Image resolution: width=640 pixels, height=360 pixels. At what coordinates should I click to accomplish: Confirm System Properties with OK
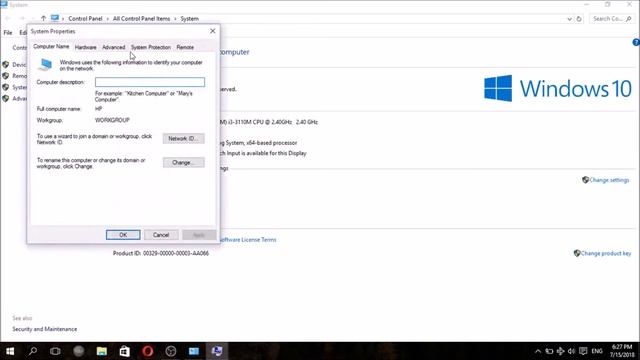click(123, 235)
